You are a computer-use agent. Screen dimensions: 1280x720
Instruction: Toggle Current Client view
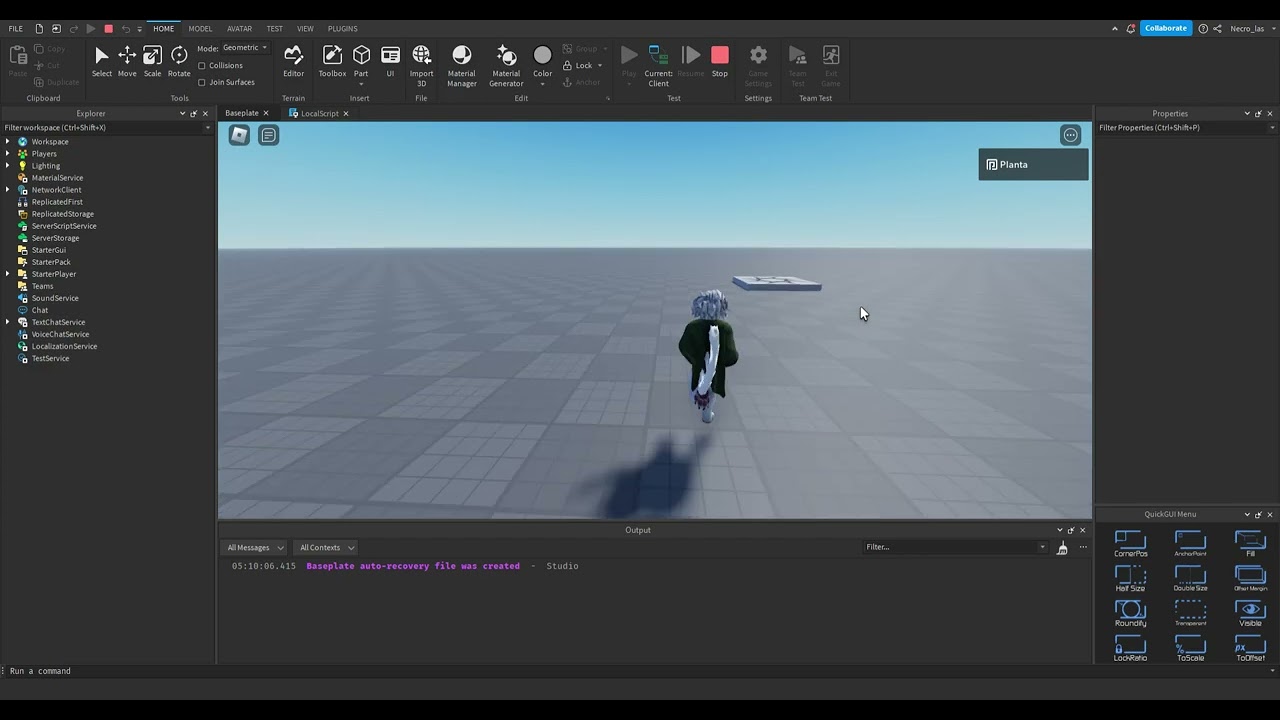pyautogui.click(x=658, y=62)
